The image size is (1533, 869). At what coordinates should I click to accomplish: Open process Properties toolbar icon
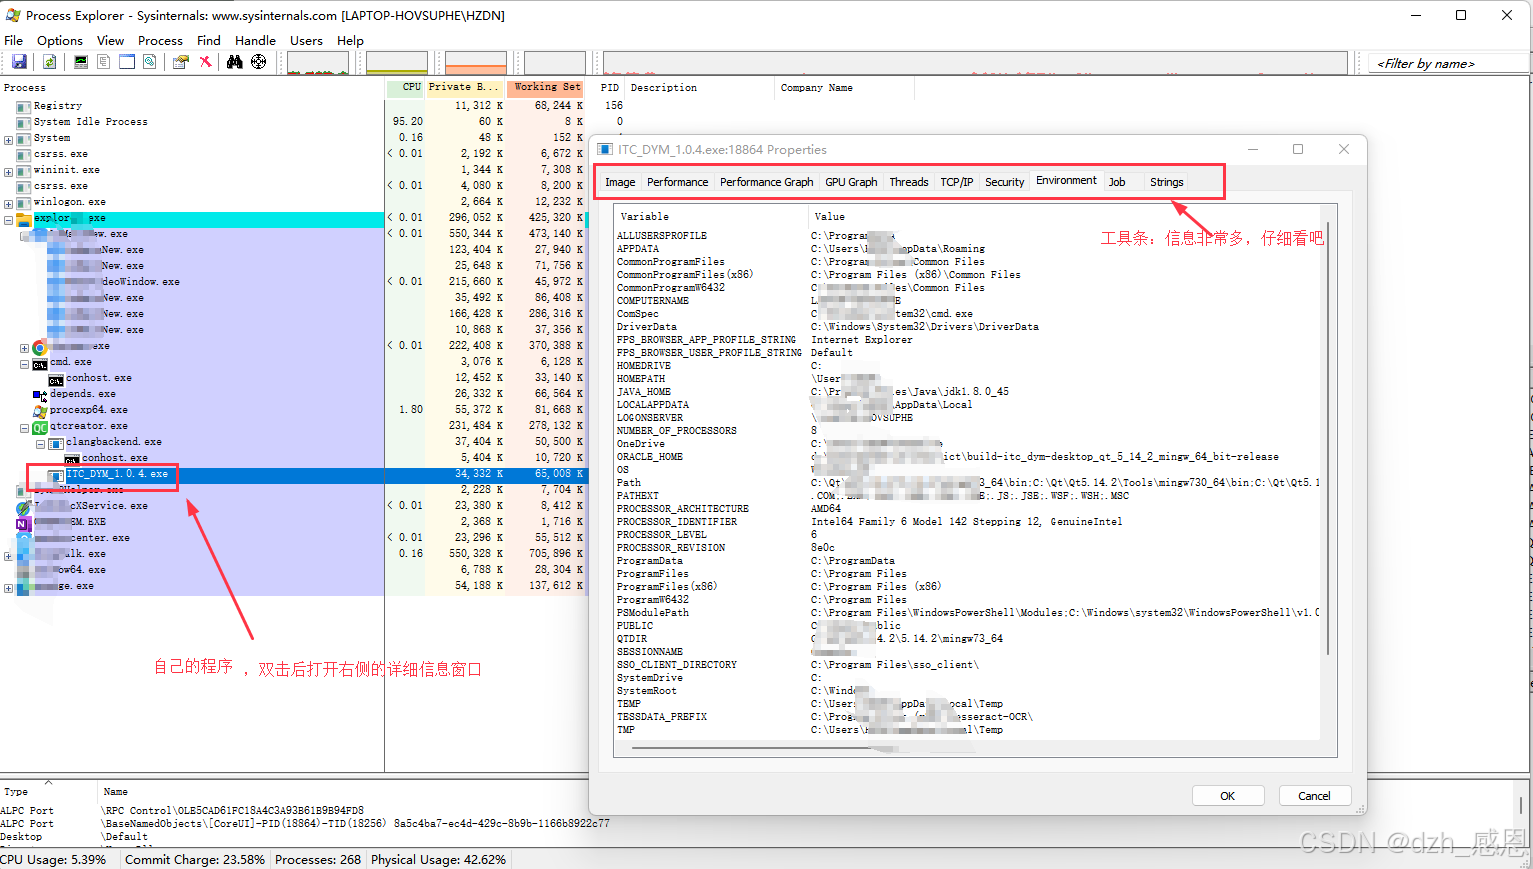pos(181,62)
